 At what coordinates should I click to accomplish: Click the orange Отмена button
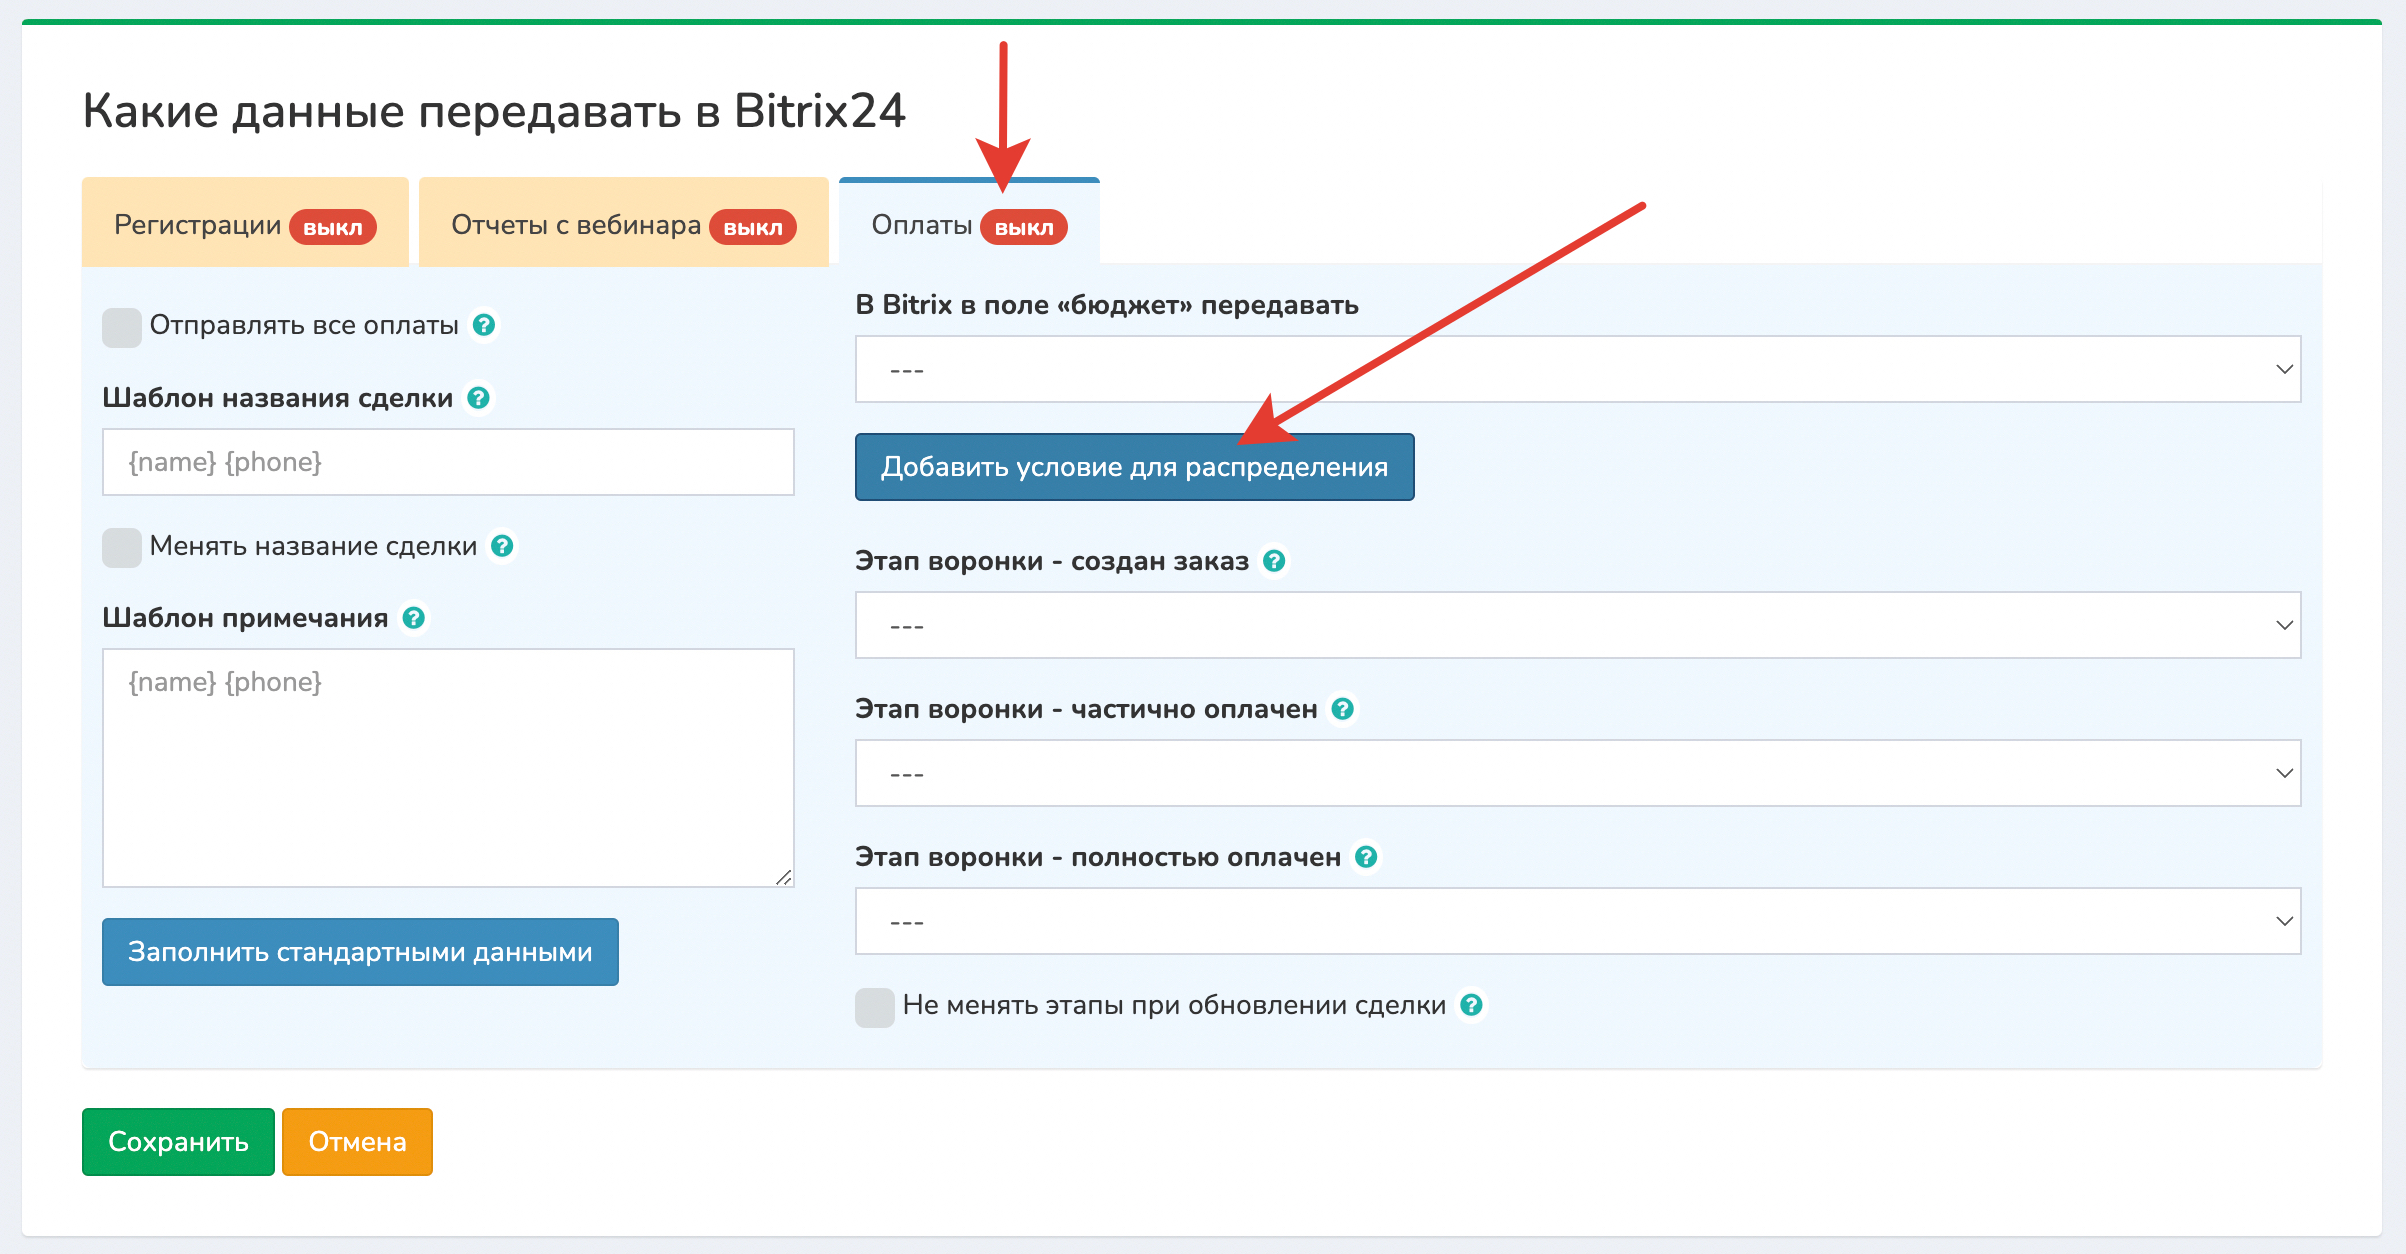357,1142
